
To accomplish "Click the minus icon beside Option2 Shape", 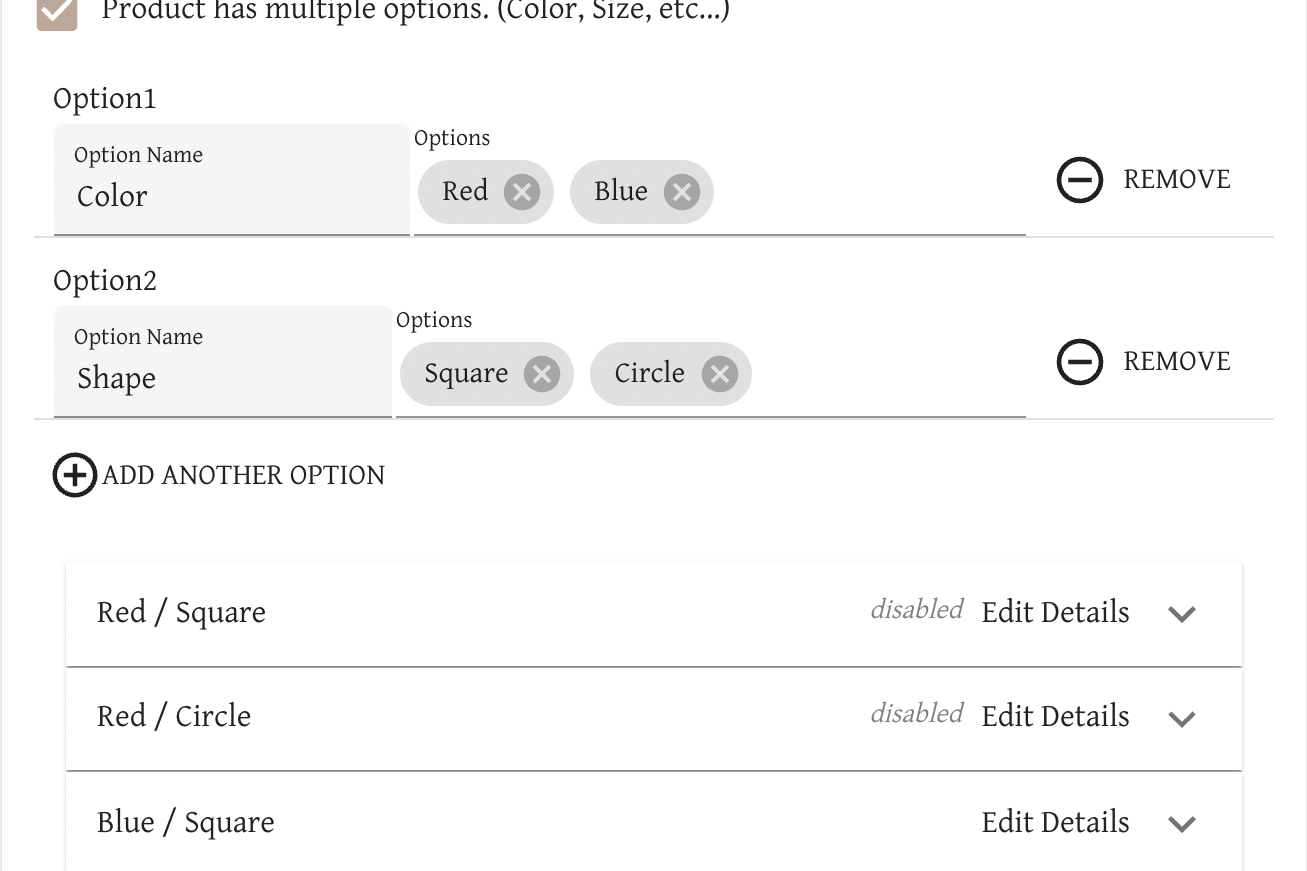I will [1080, 362].
